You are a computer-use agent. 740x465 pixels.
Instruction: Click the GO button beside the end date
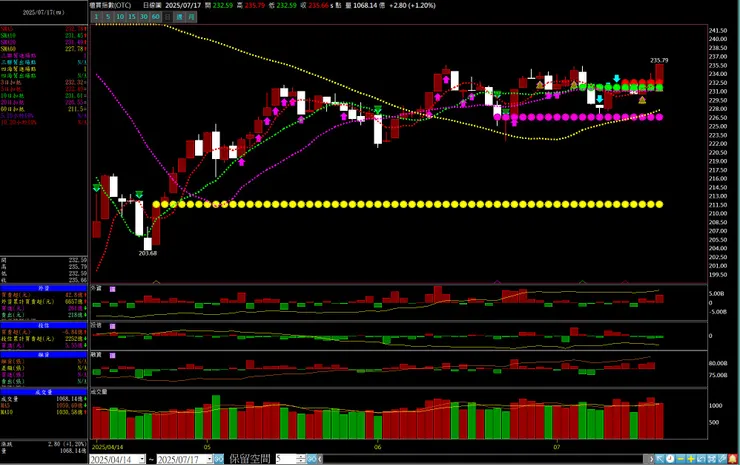(219, 458)
